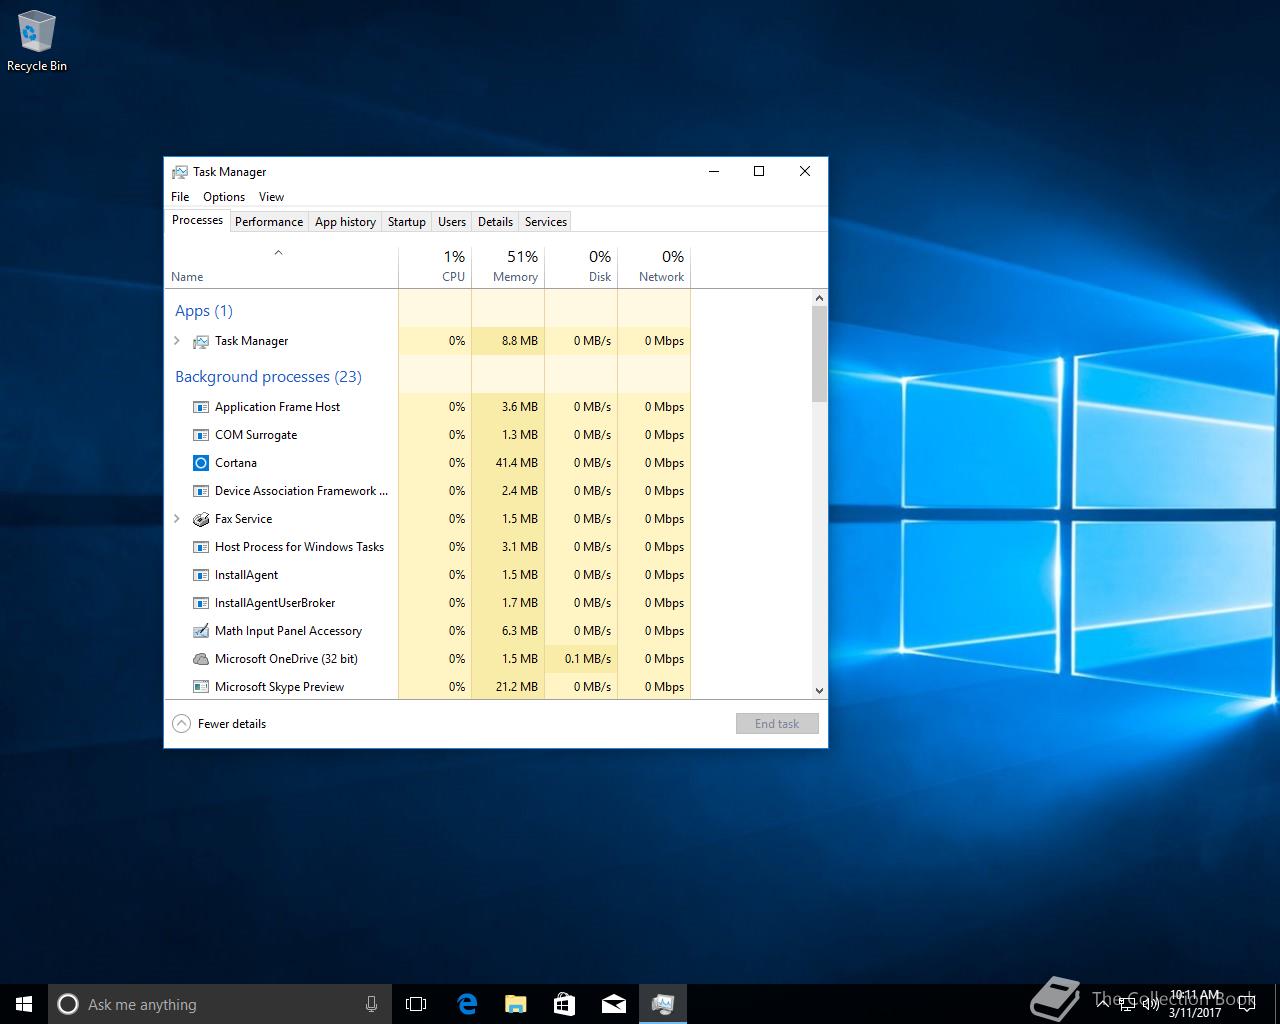
Task: Select Host Process for Windows Tasks name
Action: click(299, 547)
